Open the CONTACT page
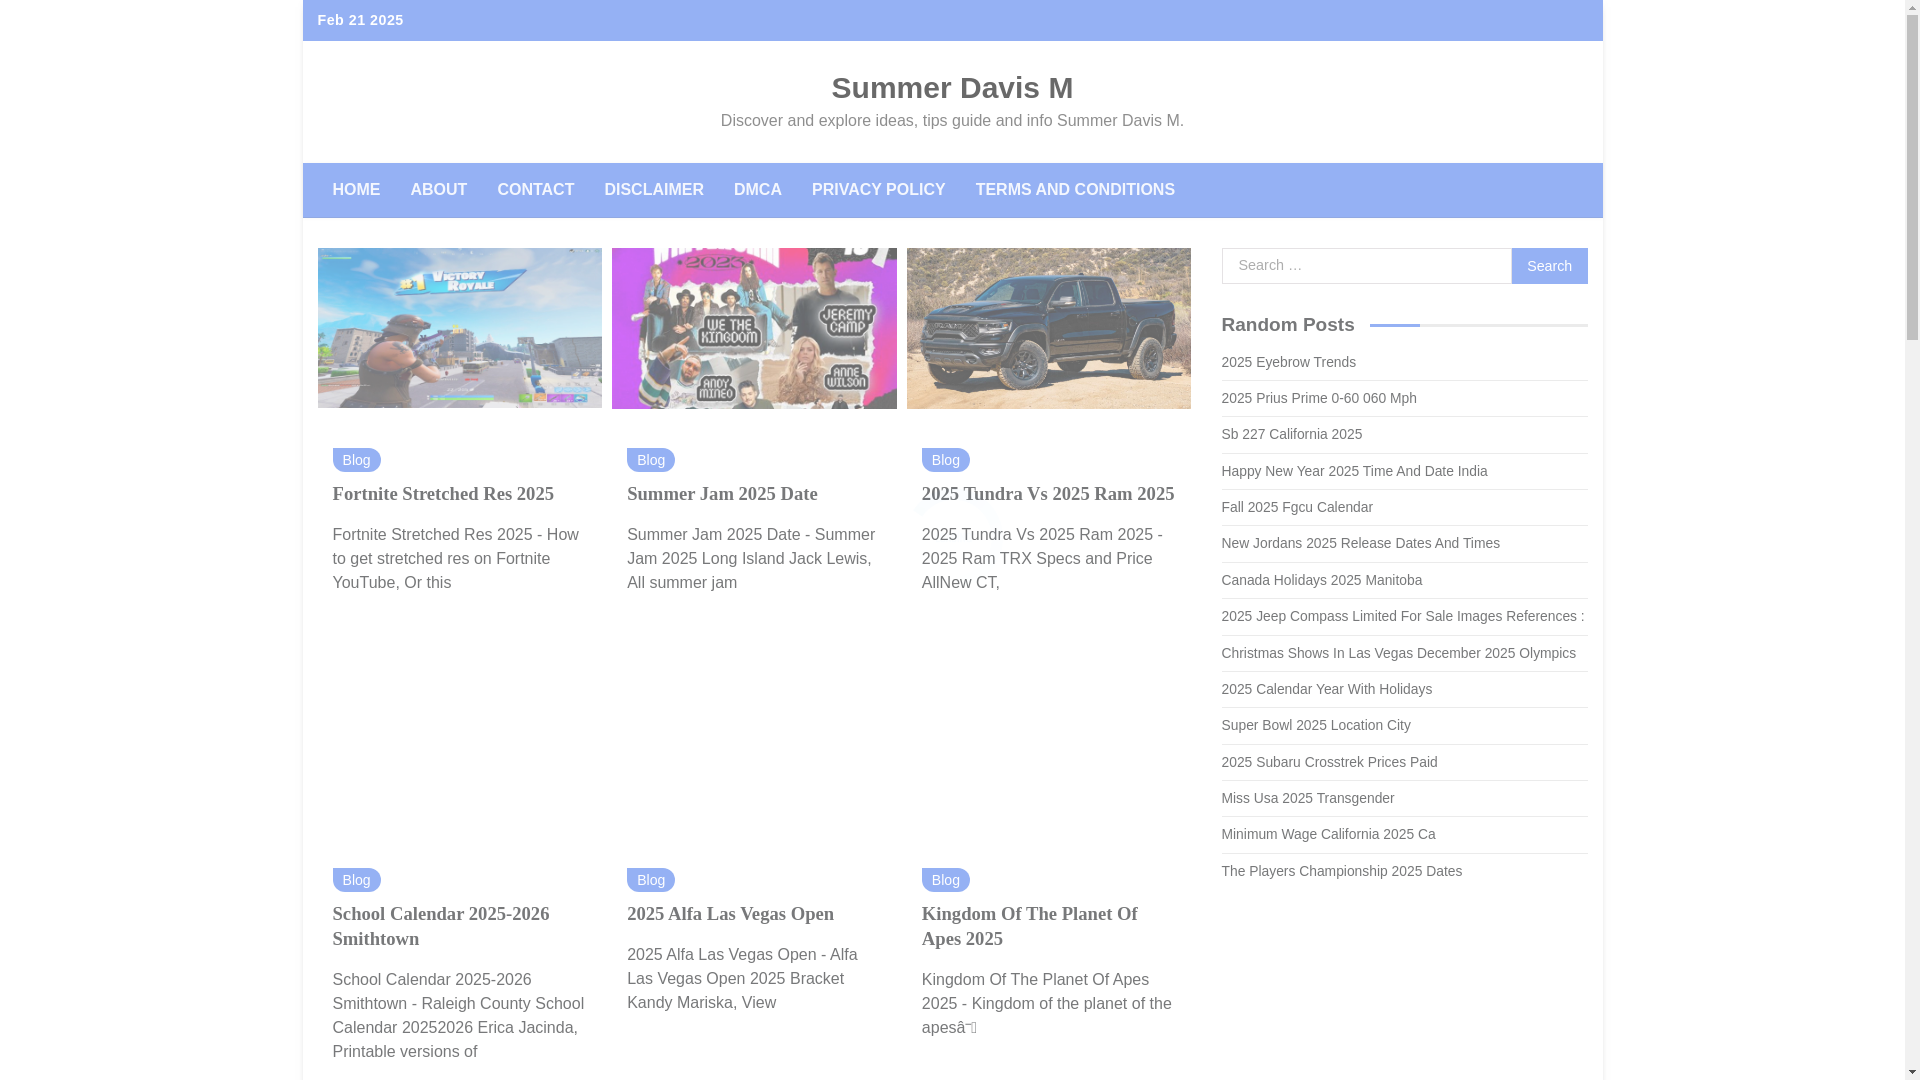The width and height of the screenshot is (1920, 1080). pyautogui.click(x=535, y=190)
